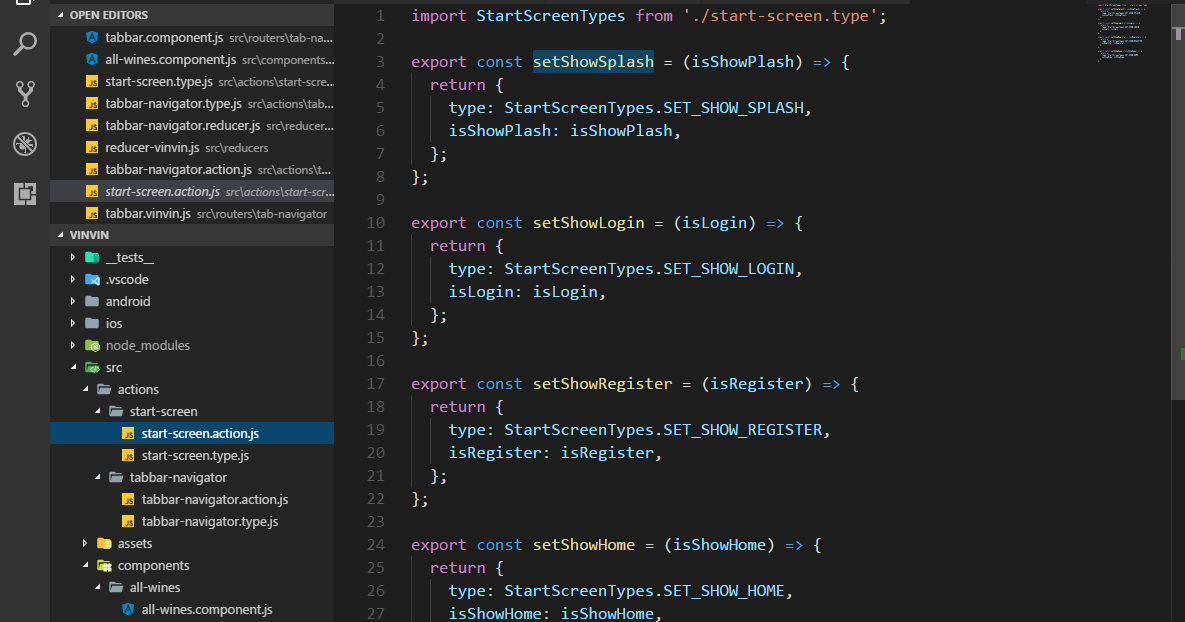The width and height of the screenshot is (1185, 622).
Task: Click the folder icon of .vscode
Action: (92, 280)
